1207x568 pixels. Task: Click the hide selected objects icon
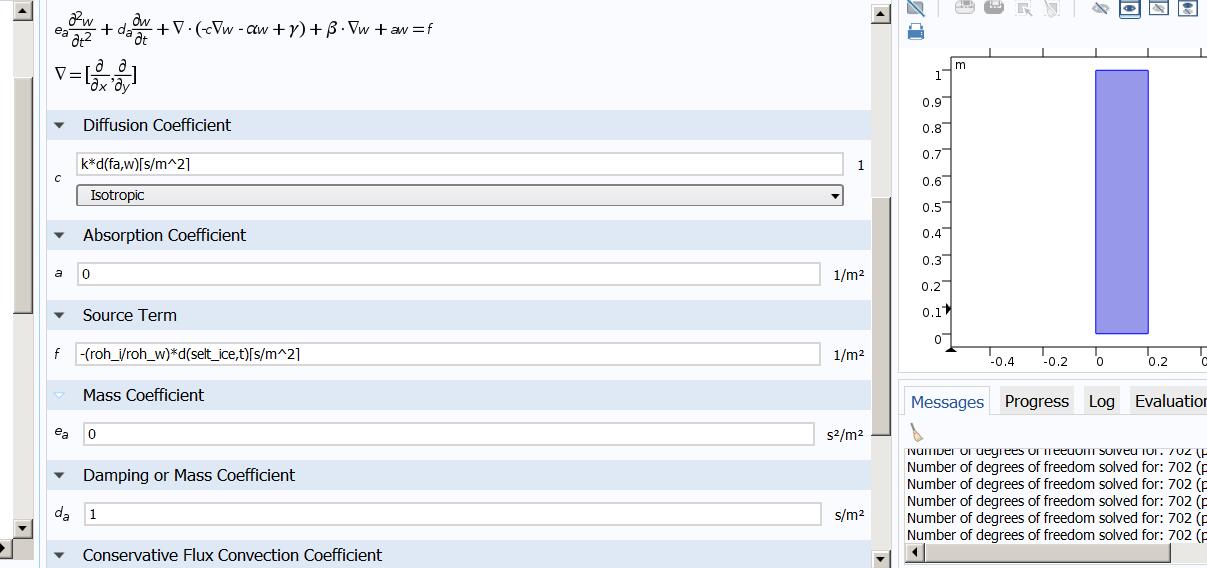pos(1100,8)
